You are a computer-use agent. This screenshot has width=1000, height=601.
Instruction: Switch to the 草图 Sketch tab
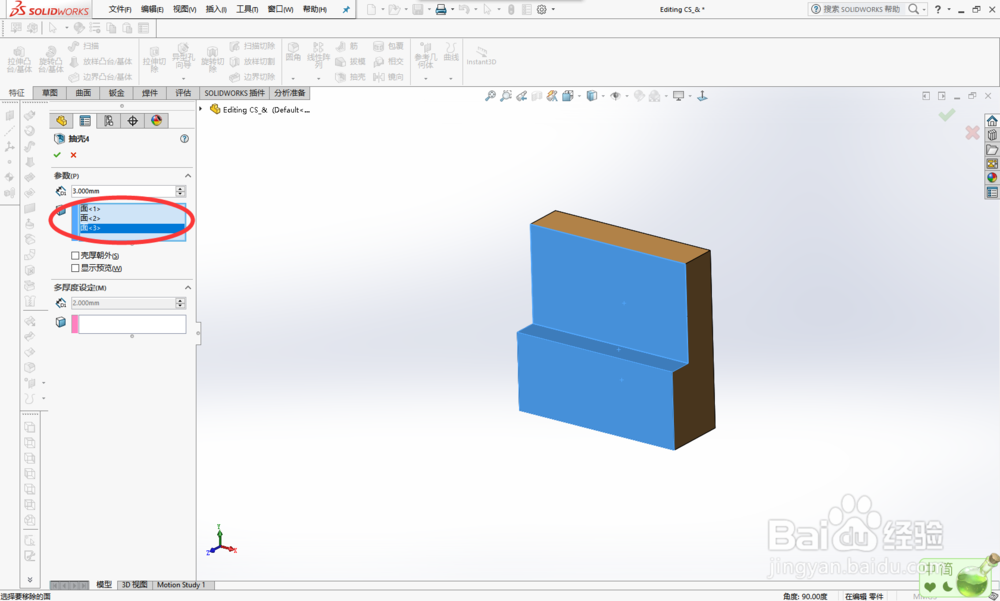coord(50,93)
